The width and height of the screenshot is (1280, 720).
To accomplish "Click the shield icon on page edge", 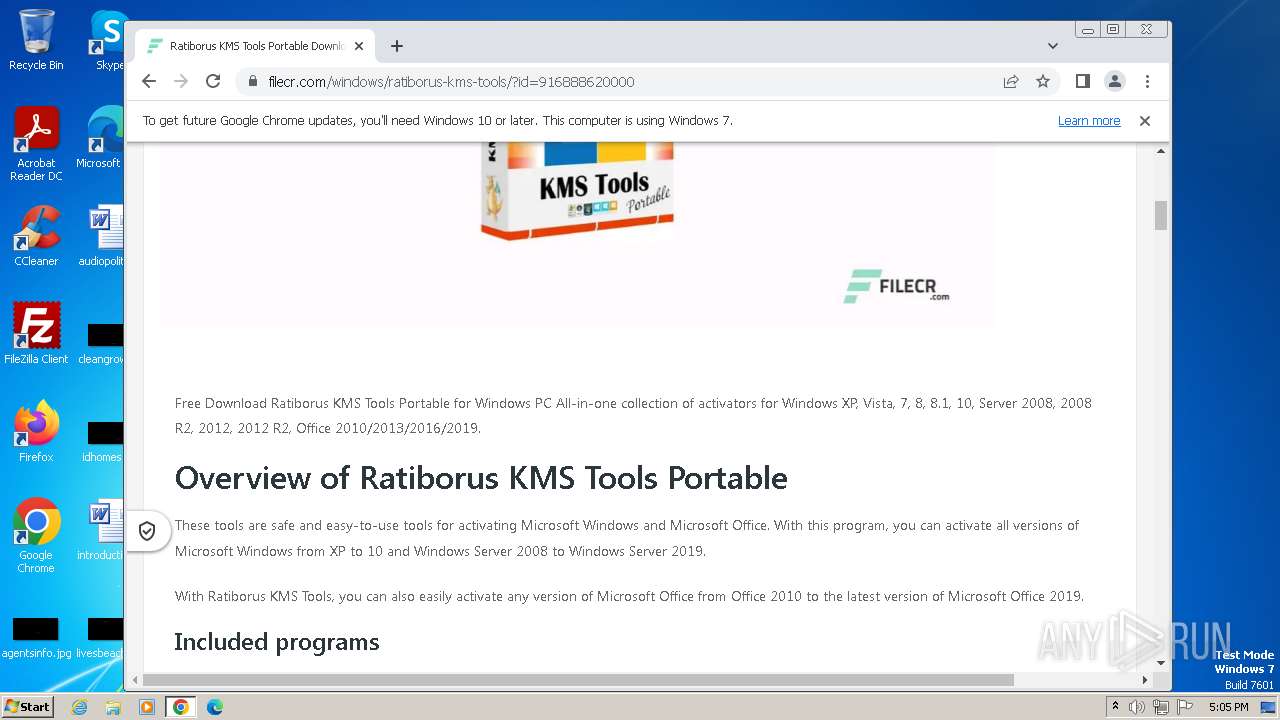I will pyautogui.click(x=147, y=531).
